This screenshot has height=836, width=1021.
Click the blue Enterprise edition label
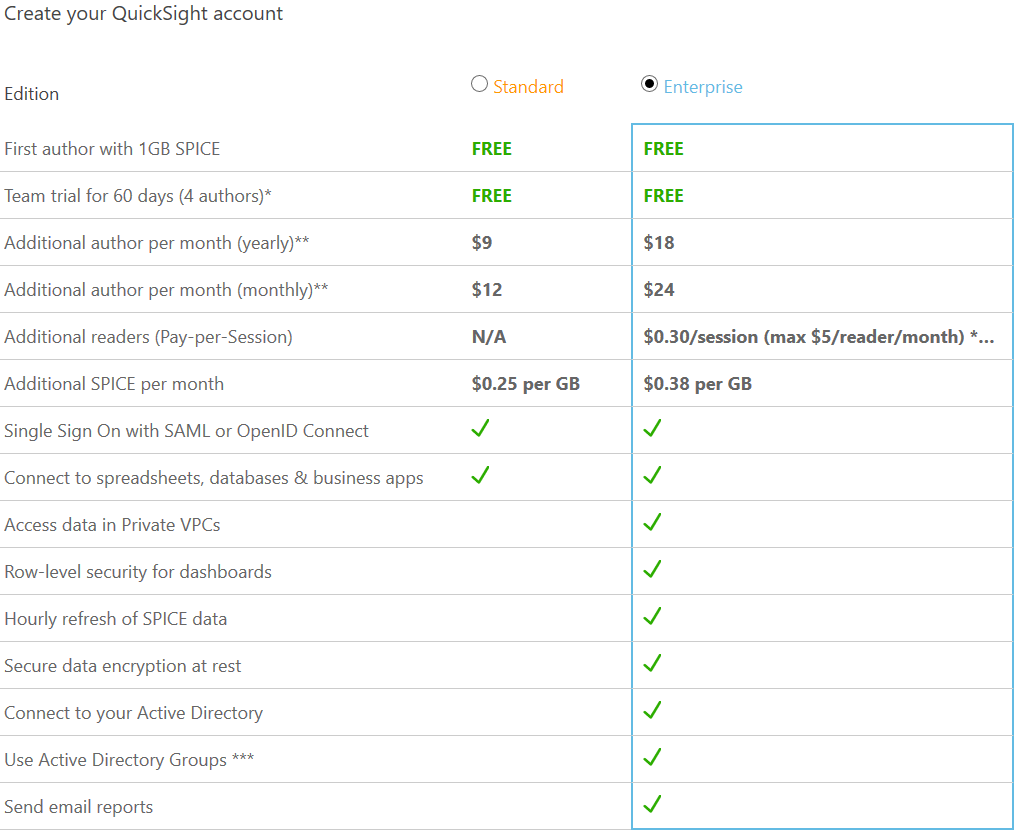click(x=703, y=87)
